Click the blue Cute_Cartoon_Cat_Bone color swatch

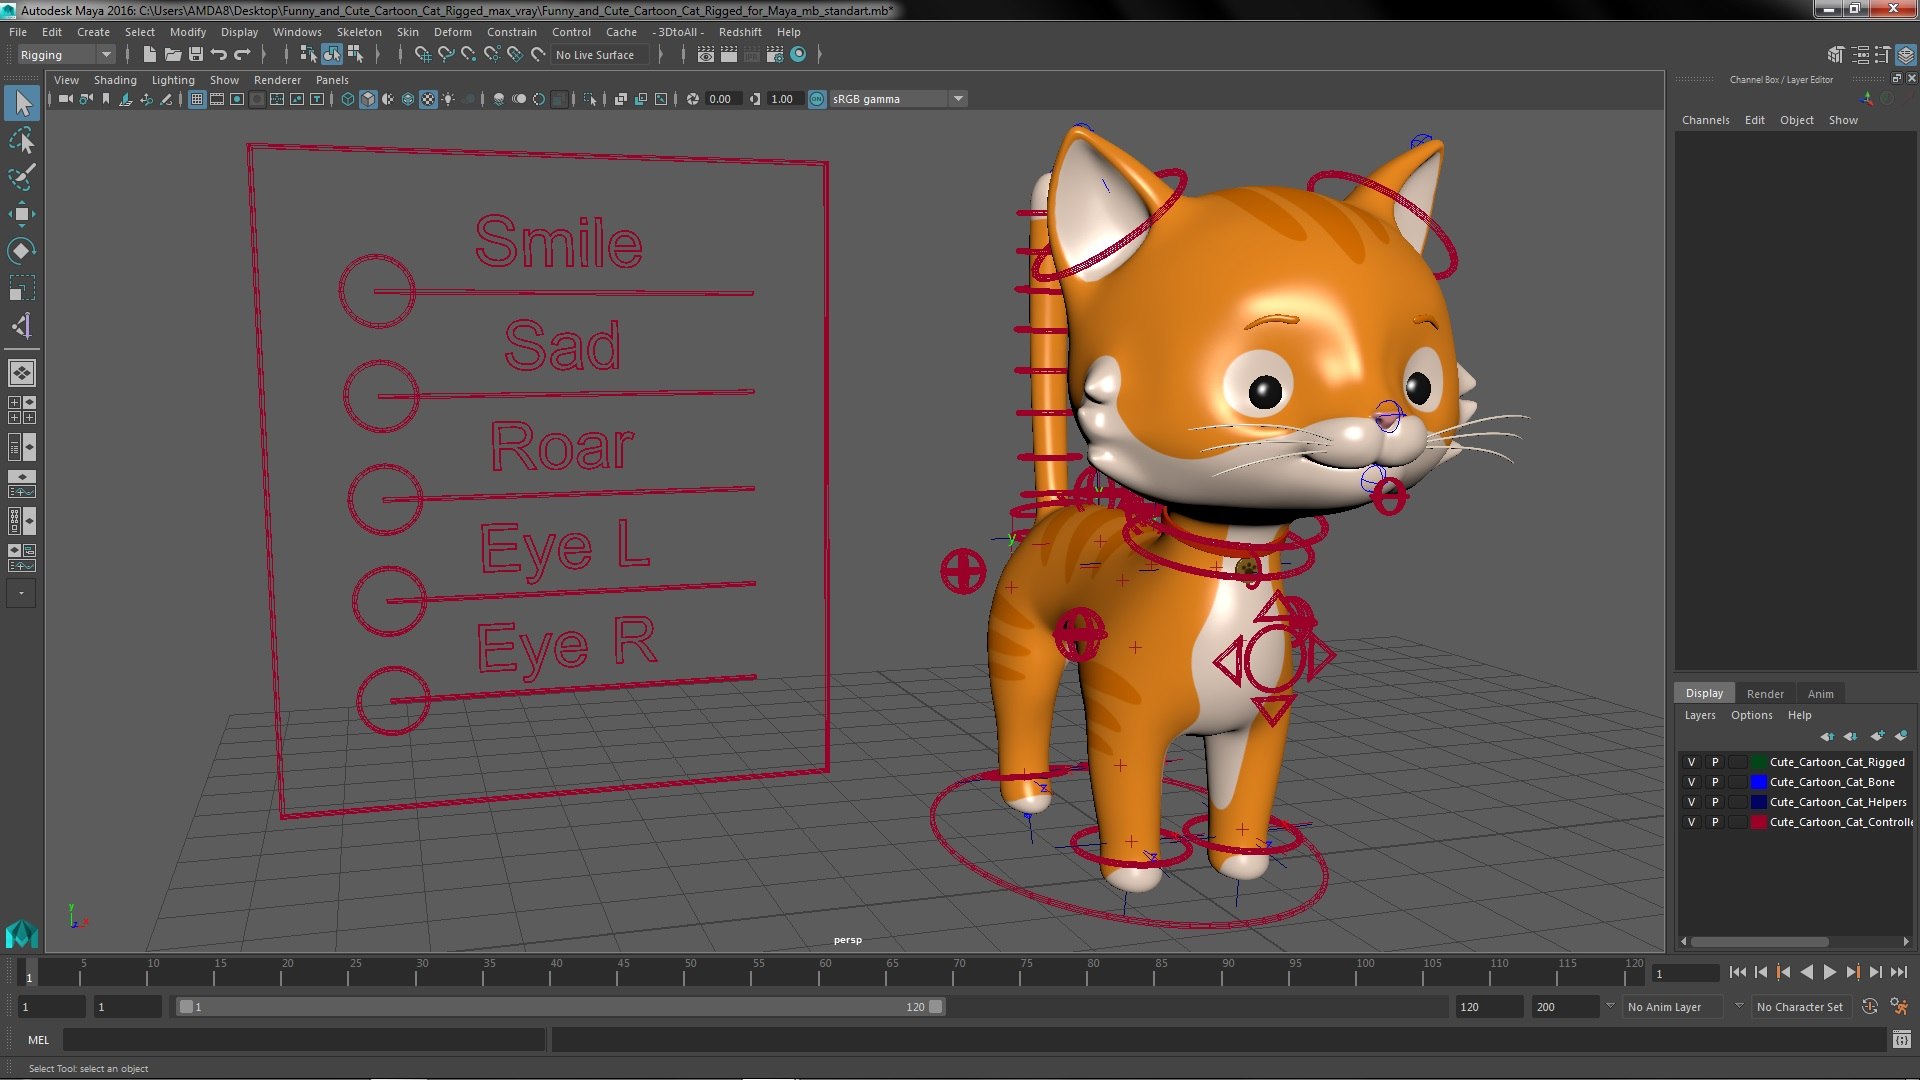pyautogui.click(x=1758, y=782)
